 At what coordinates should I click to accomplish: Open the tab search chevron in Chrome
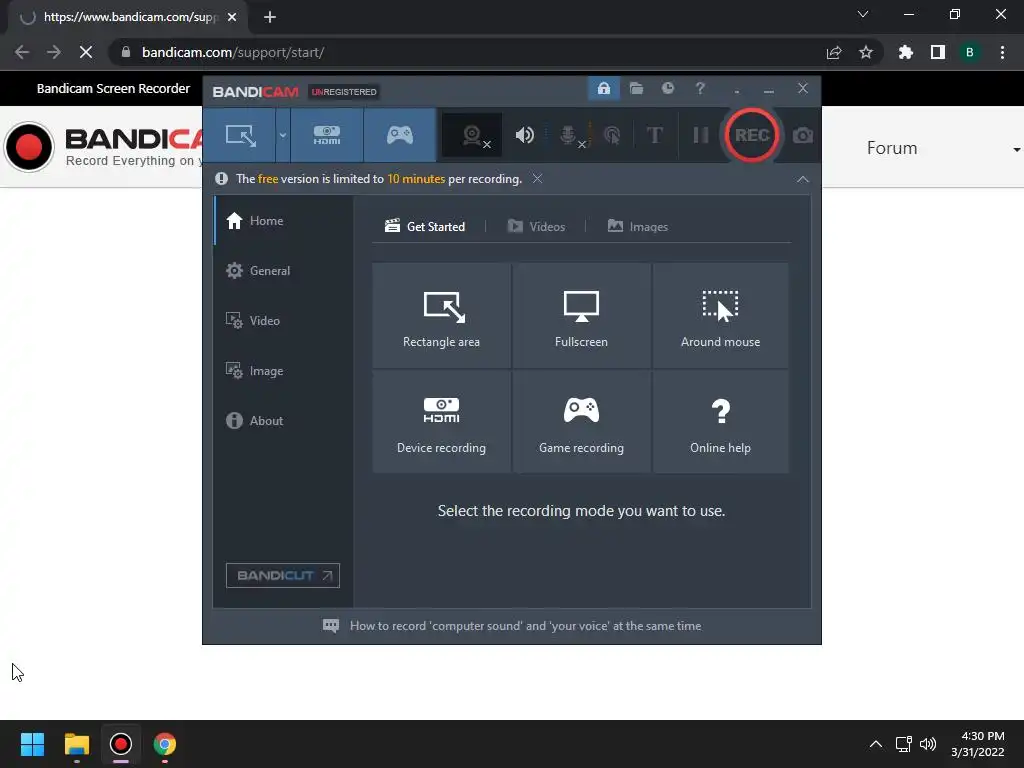[x=863, y=14]
